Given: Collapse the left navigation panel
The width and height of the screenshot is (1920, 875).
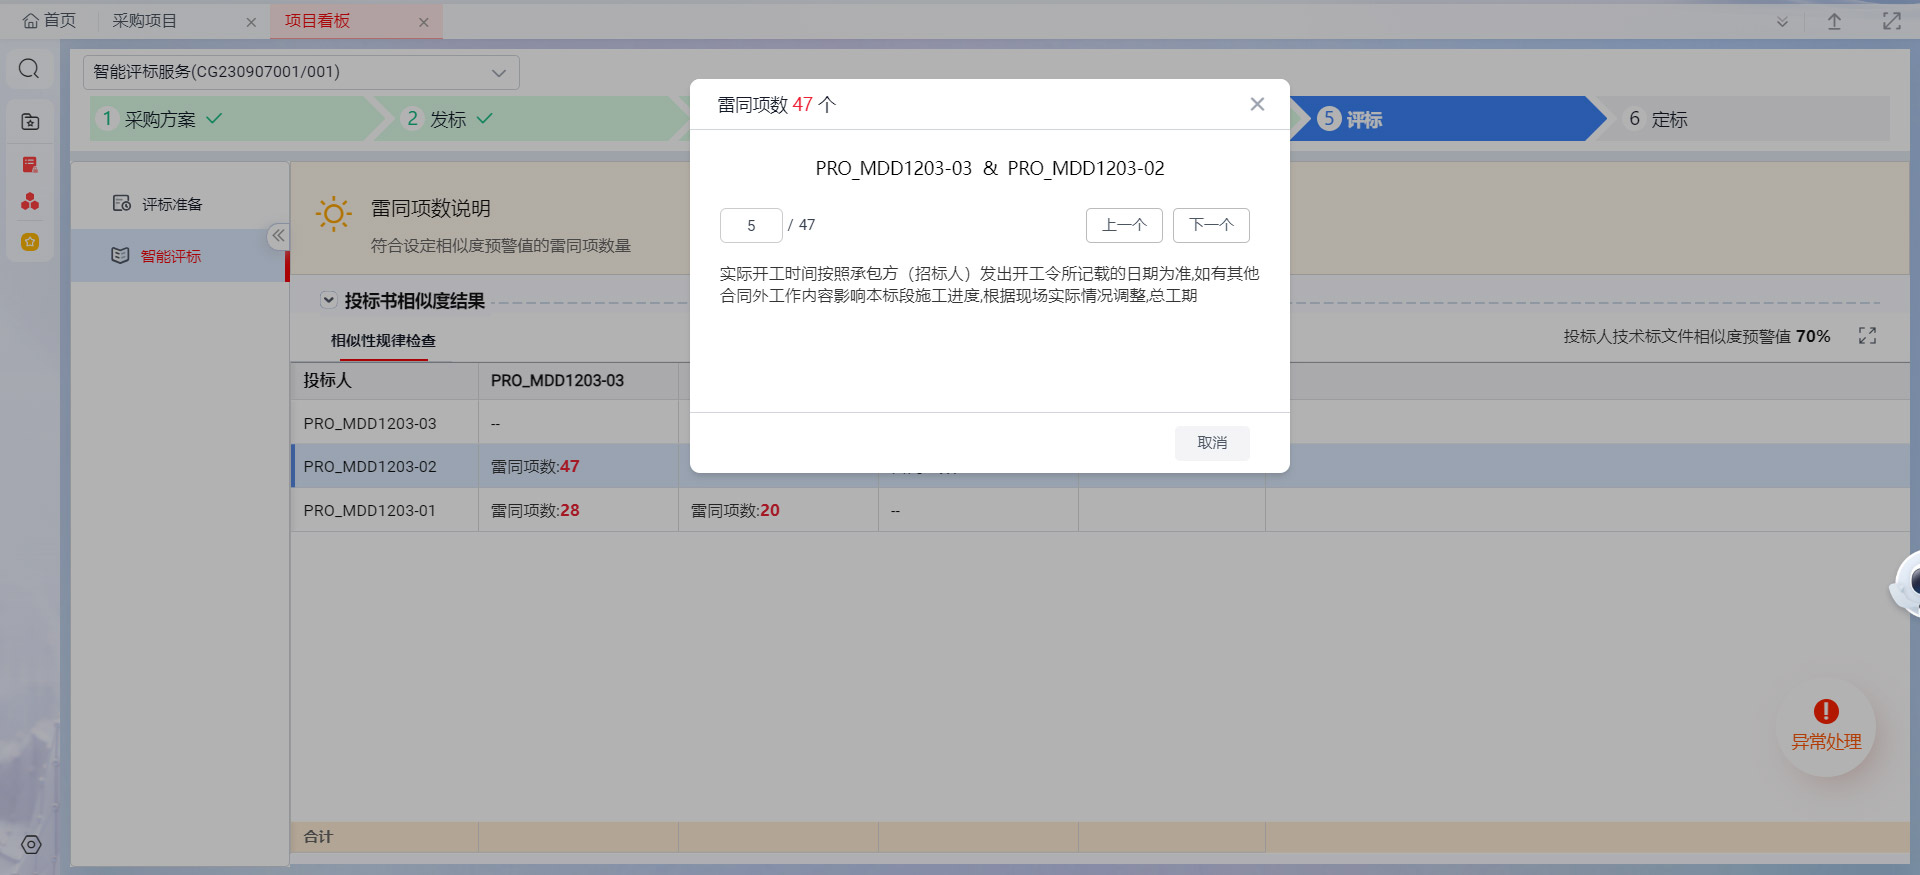Looking at the screenshot, I should coord(278,236).
